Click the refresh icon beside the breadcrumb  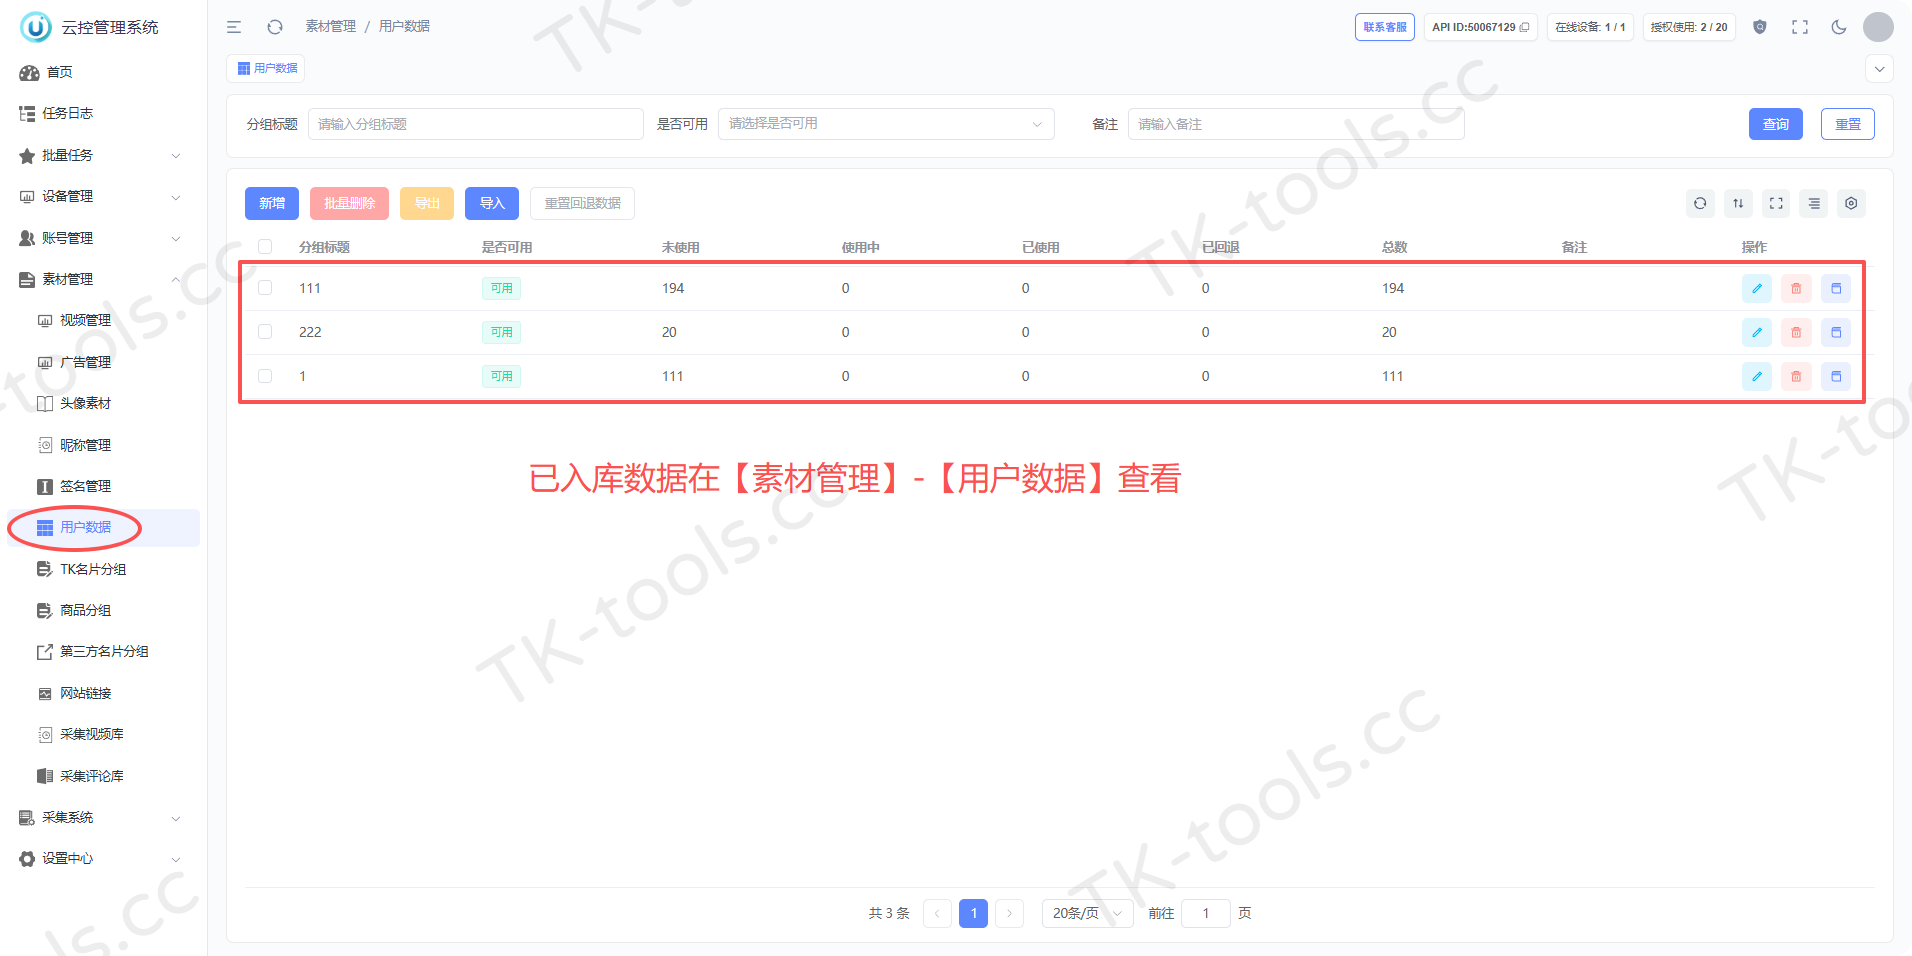coord(275,27)
